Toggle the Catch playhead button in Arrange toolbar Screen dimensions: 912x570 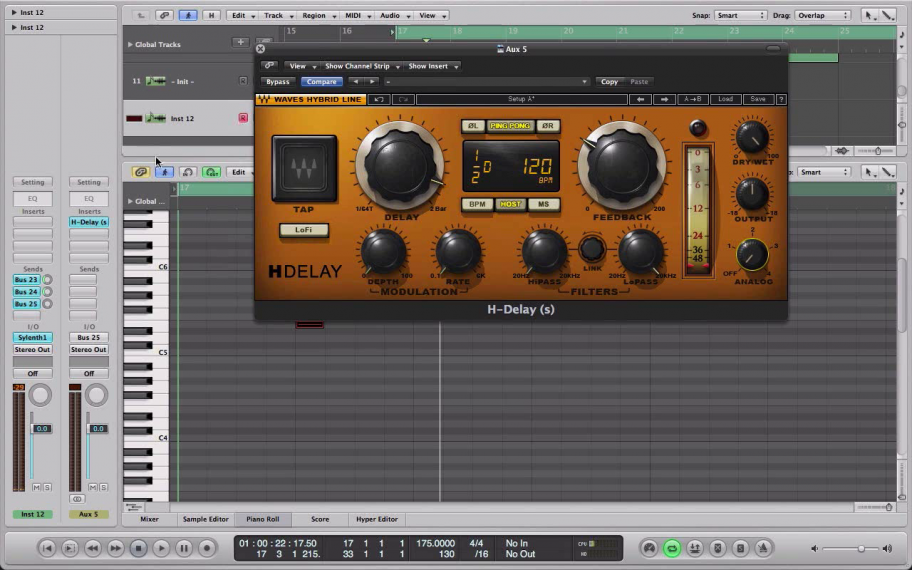pos(187,16)
